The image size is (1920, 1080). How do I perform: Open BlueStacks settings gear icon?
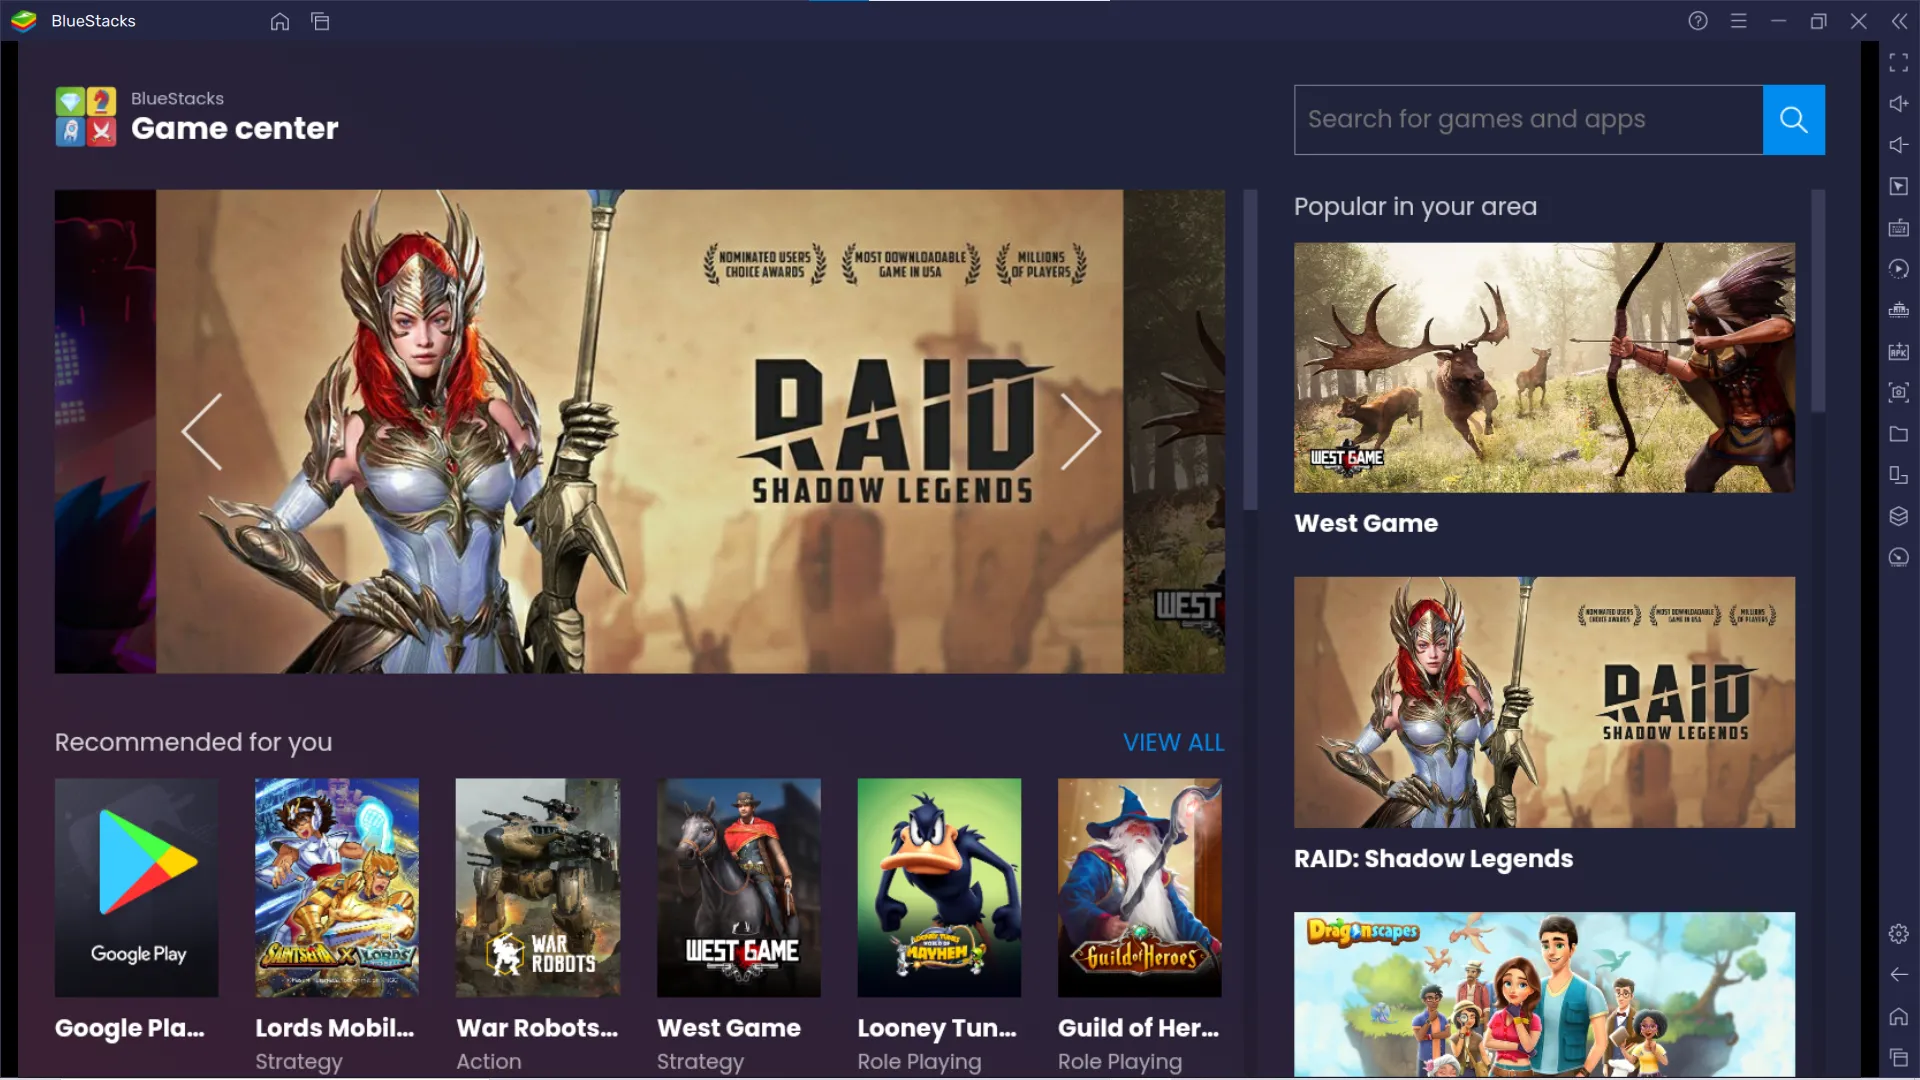tap(1900, 932)
